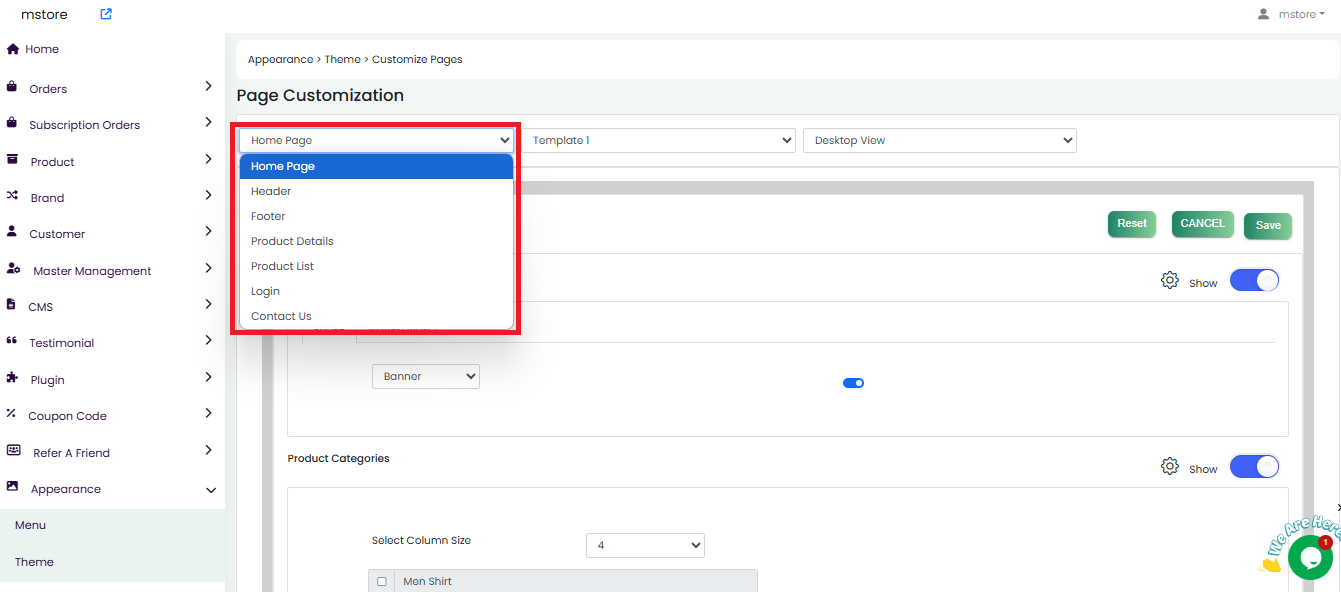
Task: Open the Desktop View dropdown
Action: pyautogui.click(x=939, y=140)
